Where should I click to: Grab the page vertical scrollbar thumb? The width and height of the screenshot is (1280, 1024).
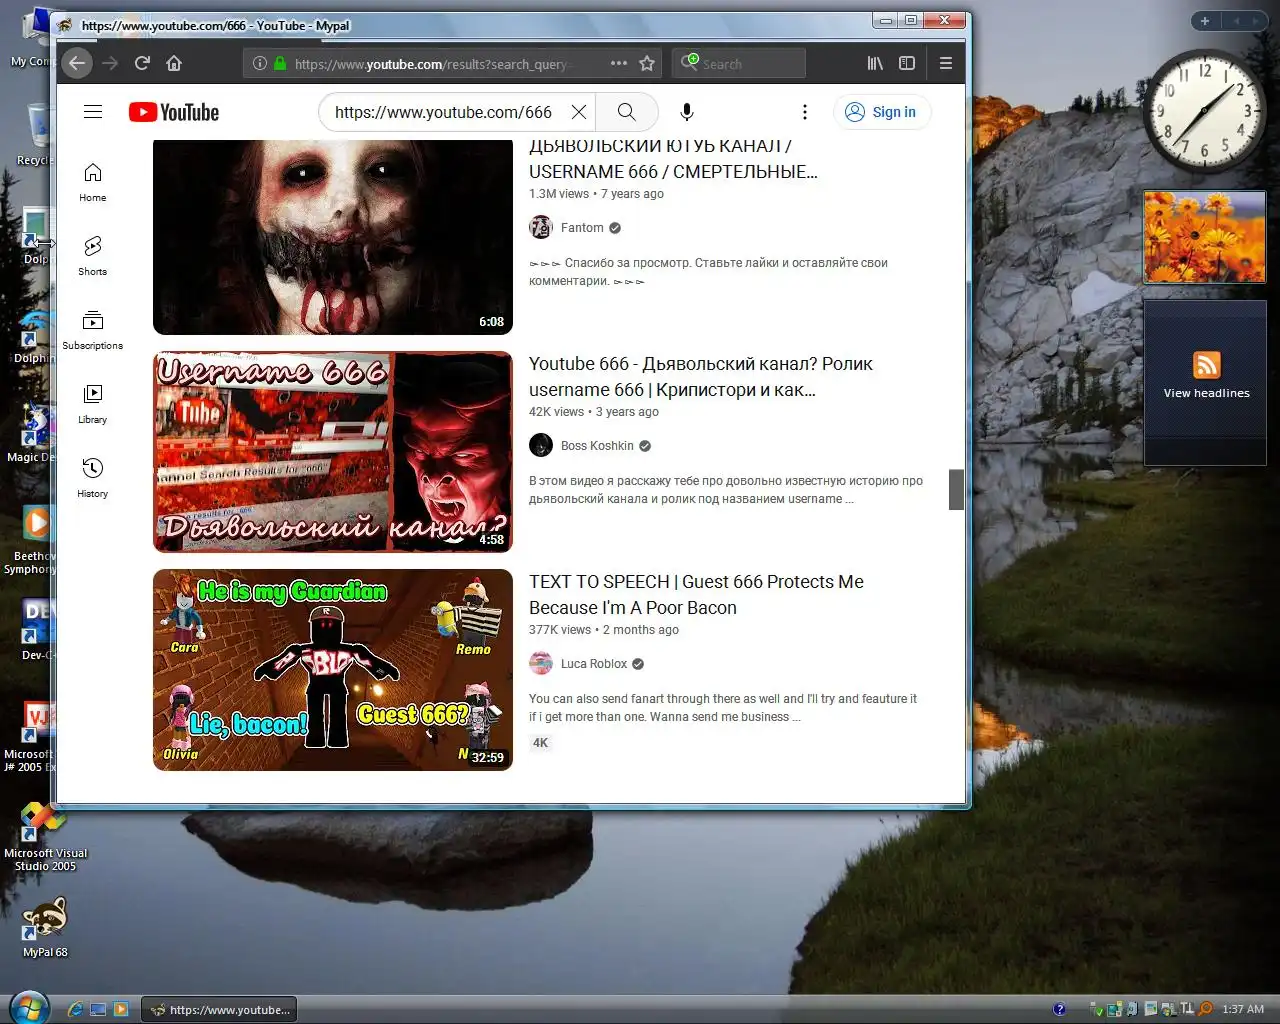coord(956,489)
